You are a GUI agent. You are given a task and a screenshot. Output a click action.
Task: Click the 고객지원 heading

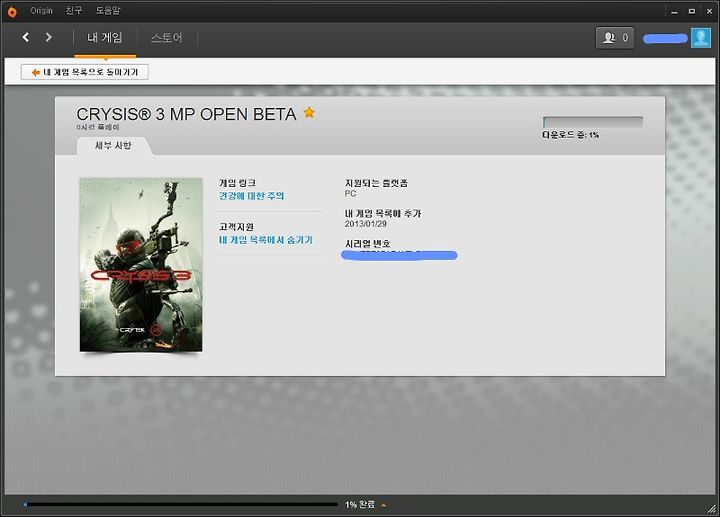[236, 227]
